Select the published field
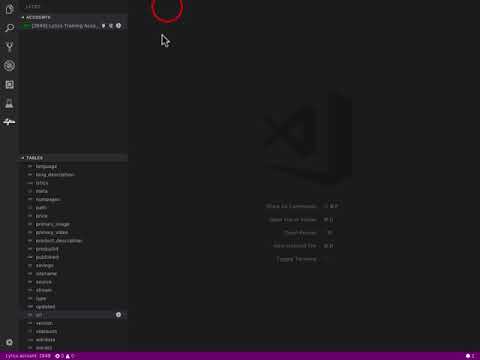The height and width of the screenshot is (360, 480). pos(47,257)
